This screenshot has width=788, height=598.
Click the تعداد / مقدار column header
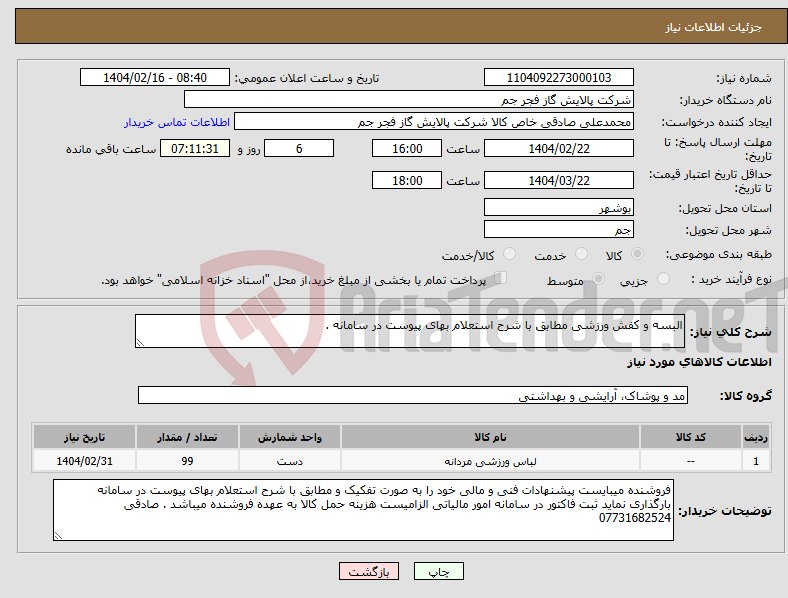(187, 437)
